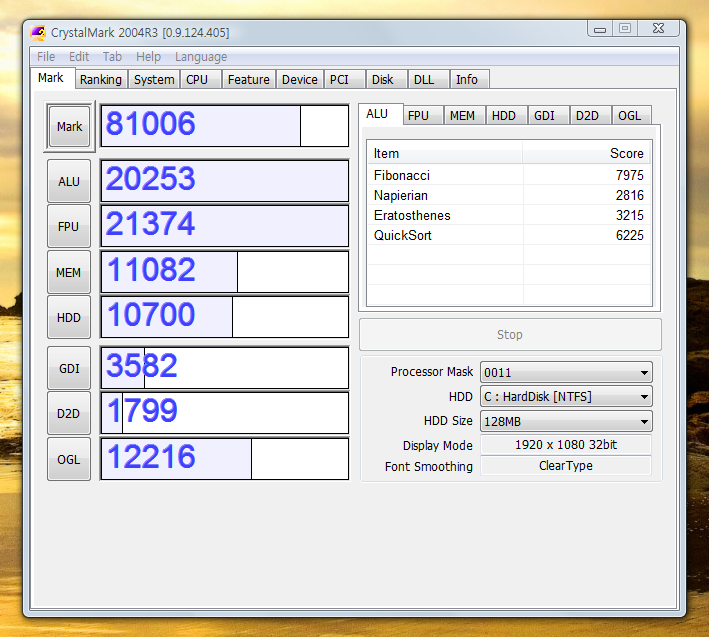The width and height of the screenshot is (709, 637).
Task: Click the total Mark score bar 81006
Action: (225, 126)
